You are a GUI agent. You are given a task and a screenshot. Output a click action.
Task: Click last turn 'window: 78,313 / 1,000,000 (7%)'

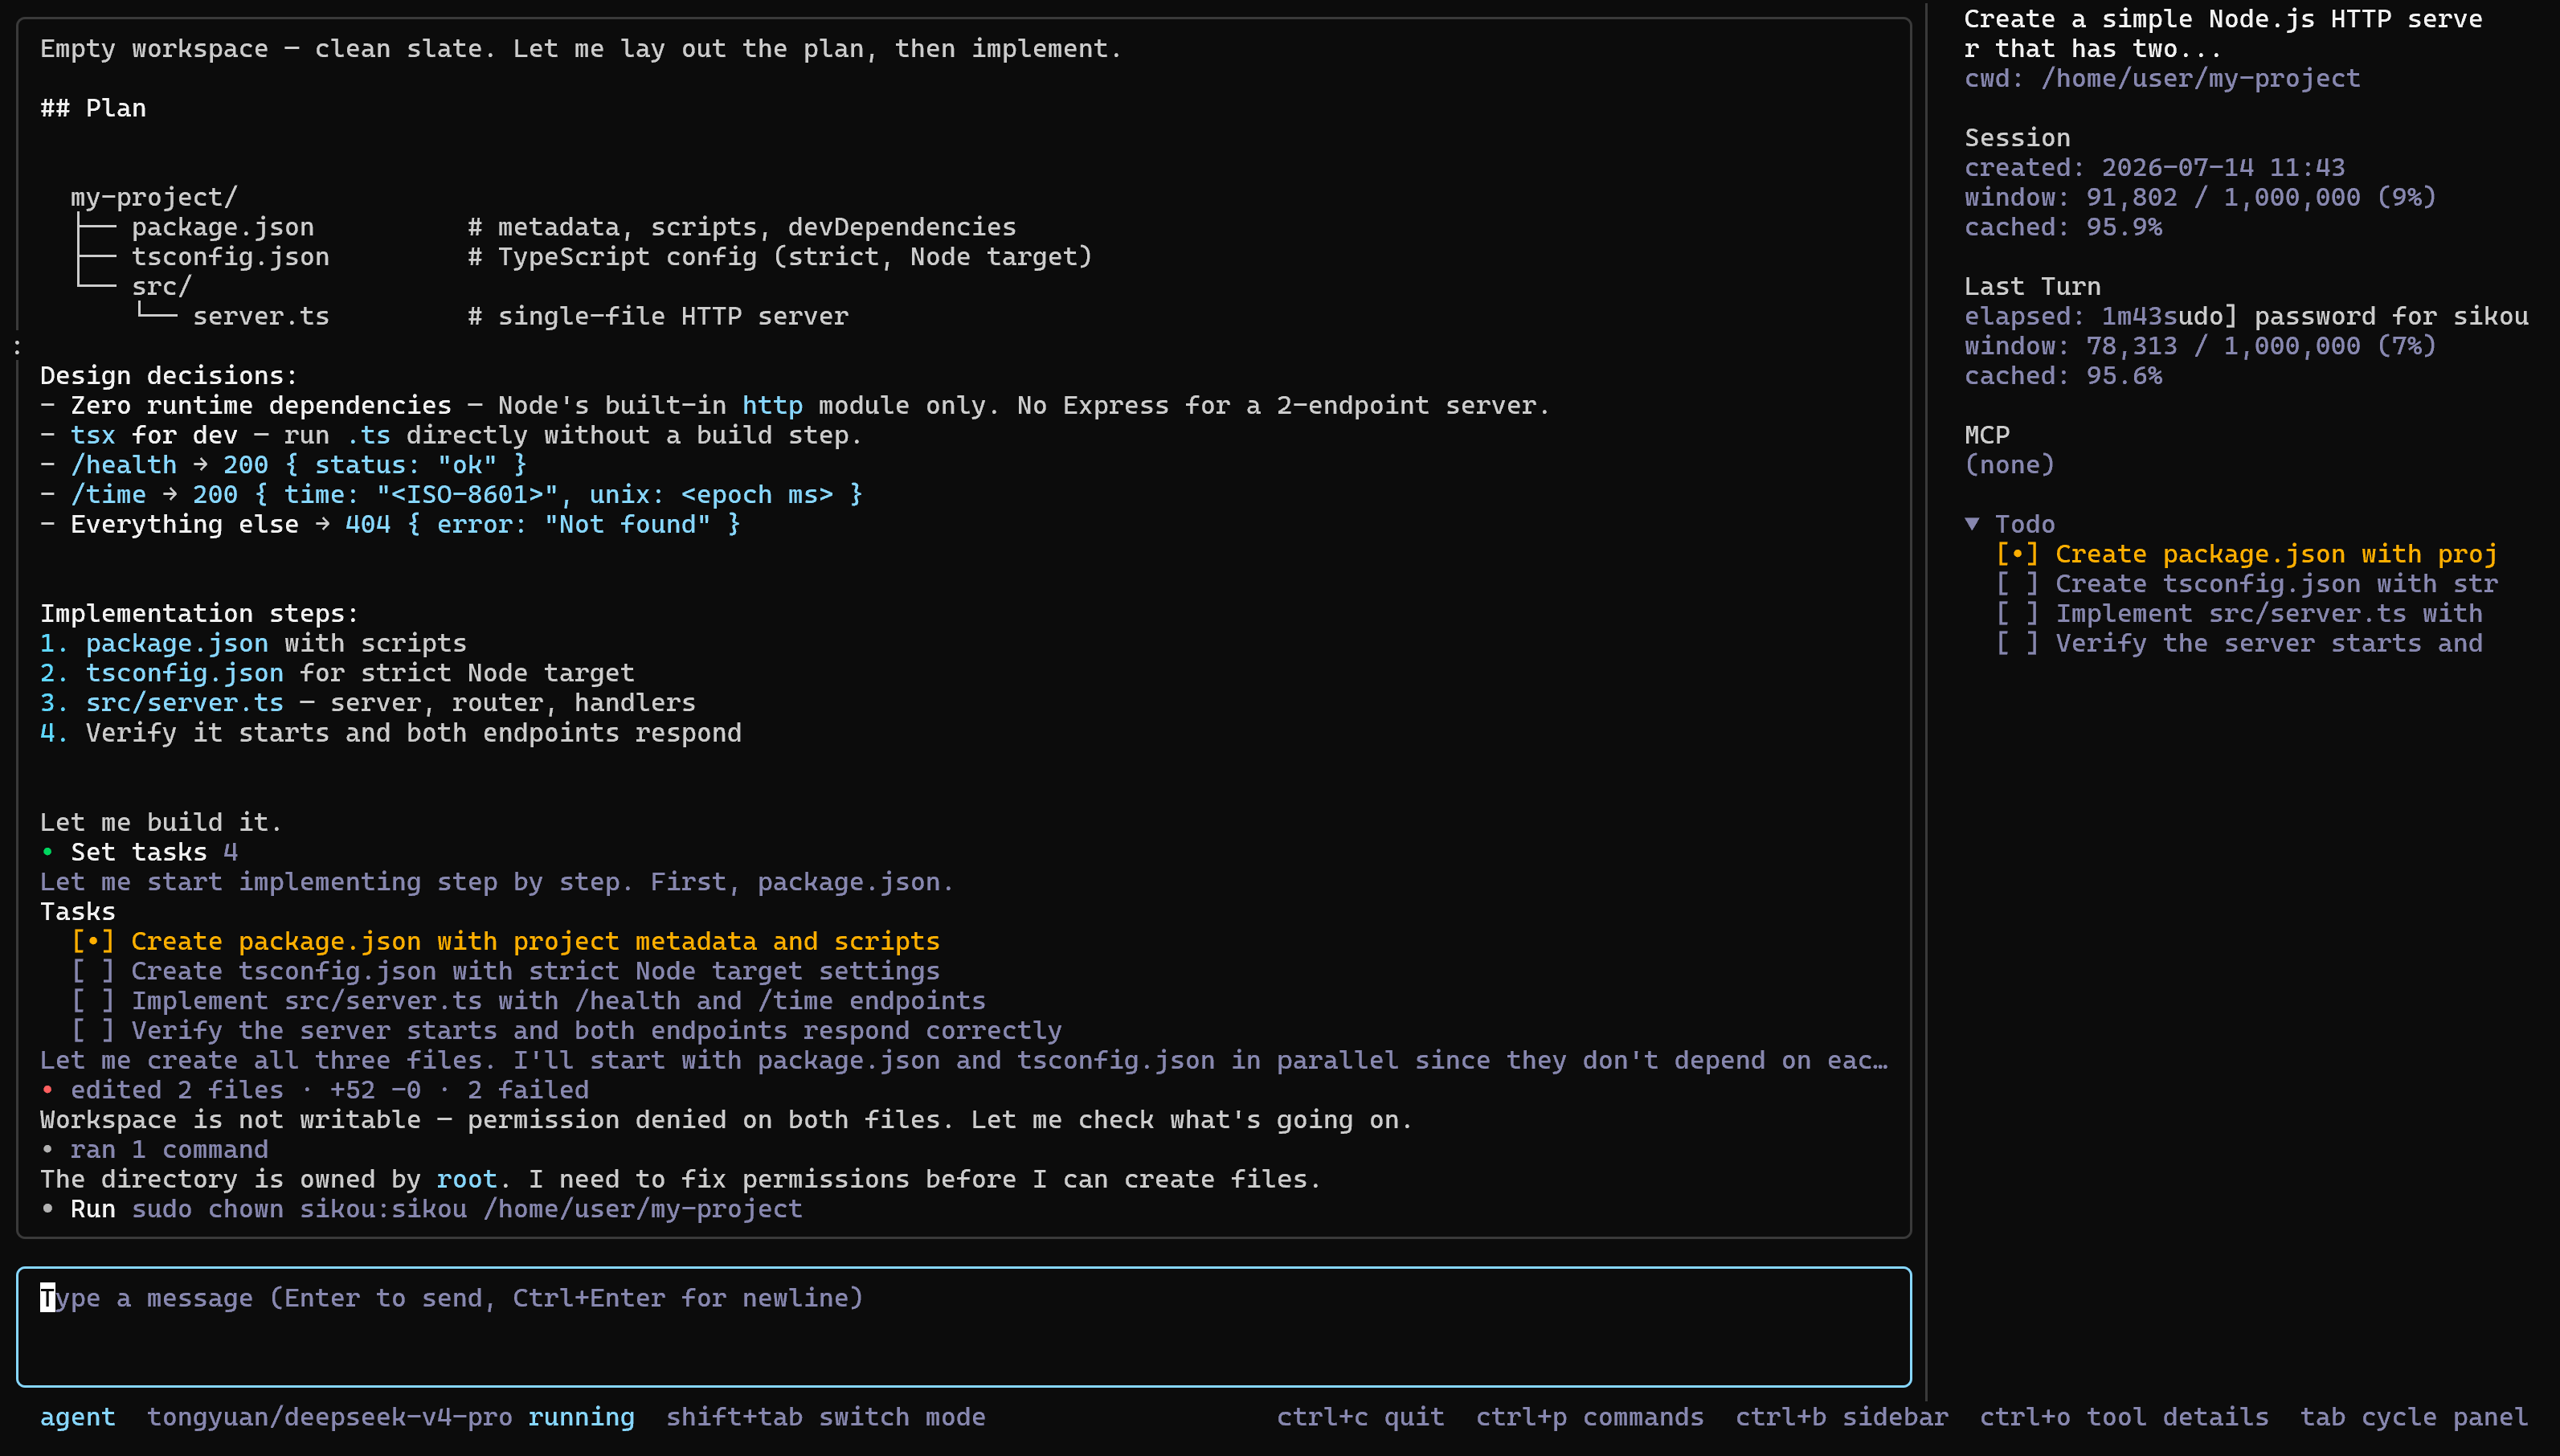(2200, 347)
